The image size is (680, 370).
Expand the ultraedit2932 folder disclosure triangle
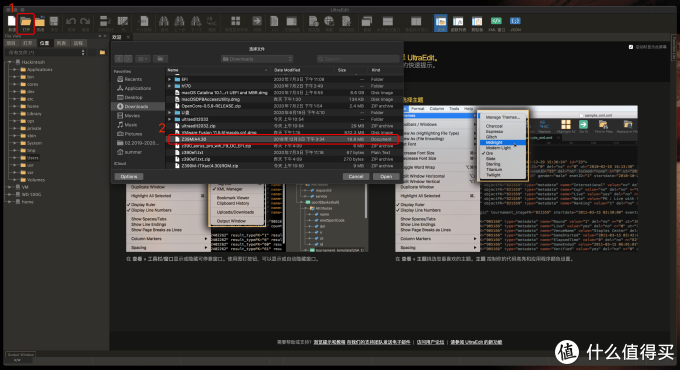tap(170, 119)
